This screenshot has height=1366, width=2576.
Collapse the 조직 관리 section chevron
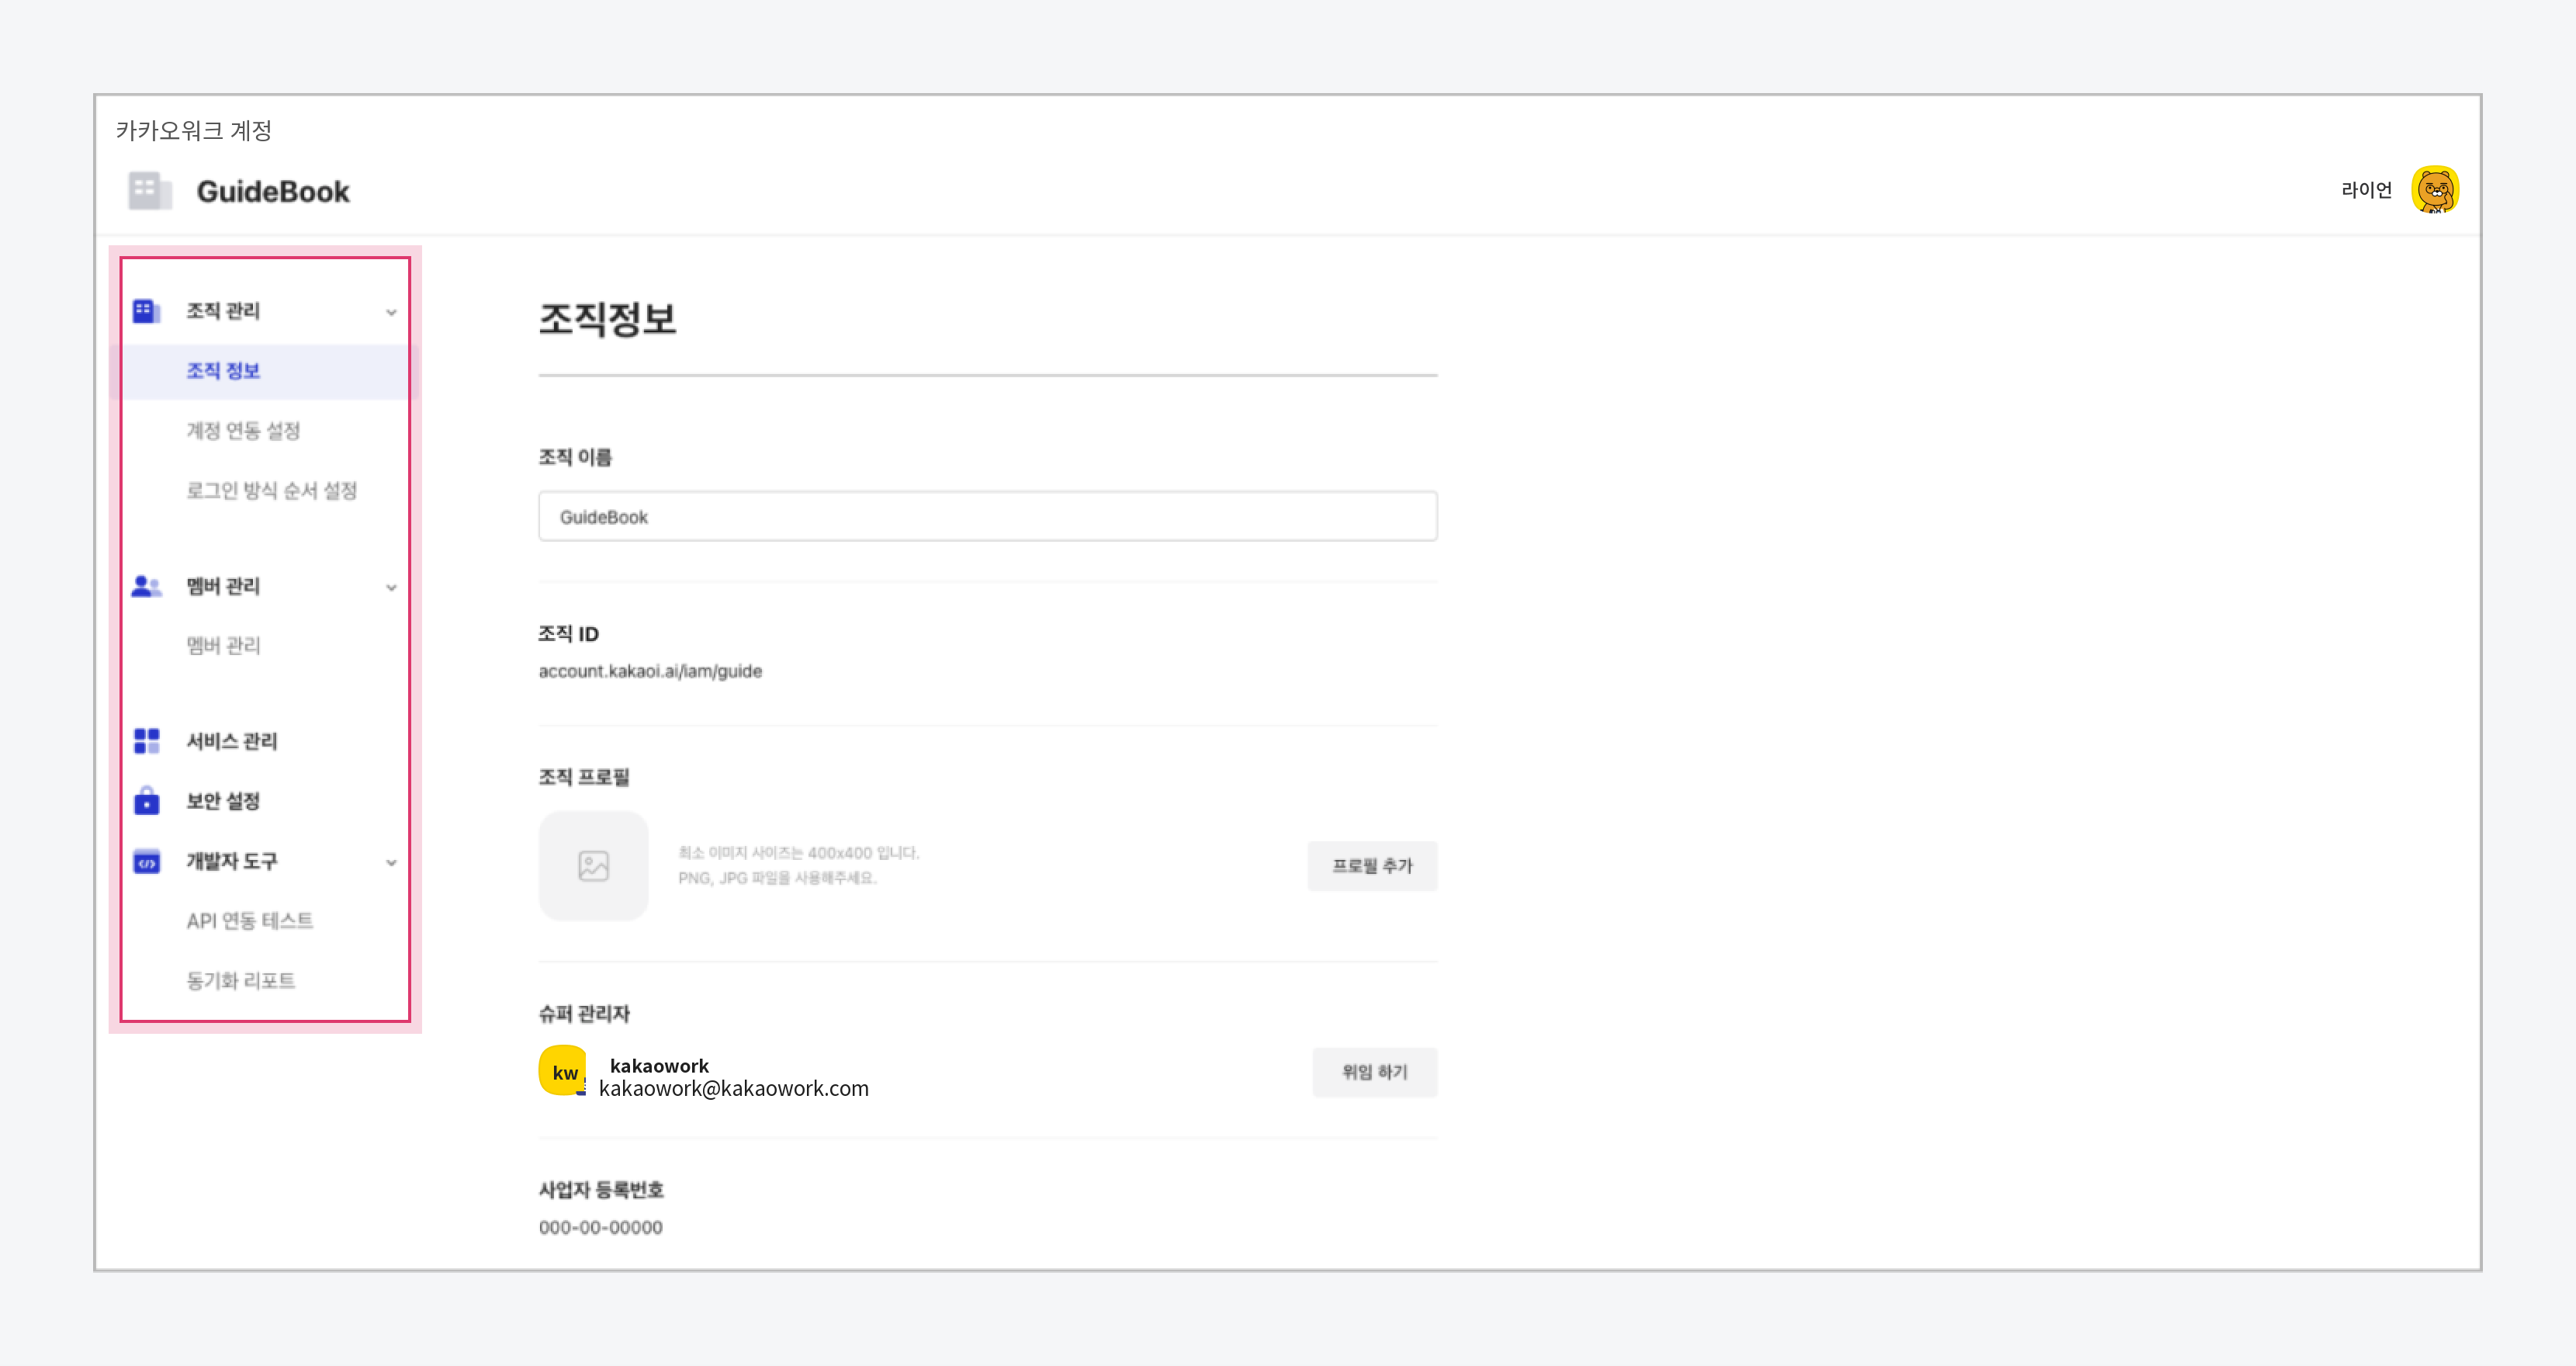click(x=391, y=312)
